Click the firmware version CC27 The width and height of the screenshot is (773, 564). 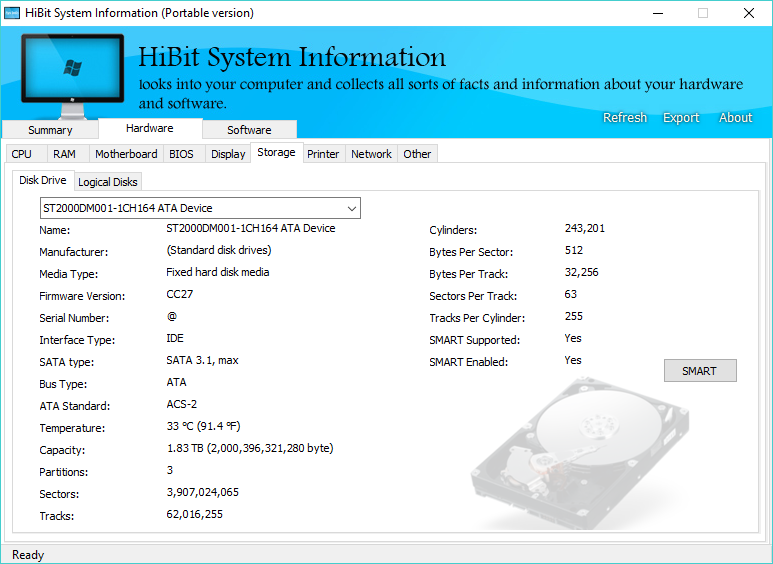pos(180,294)
